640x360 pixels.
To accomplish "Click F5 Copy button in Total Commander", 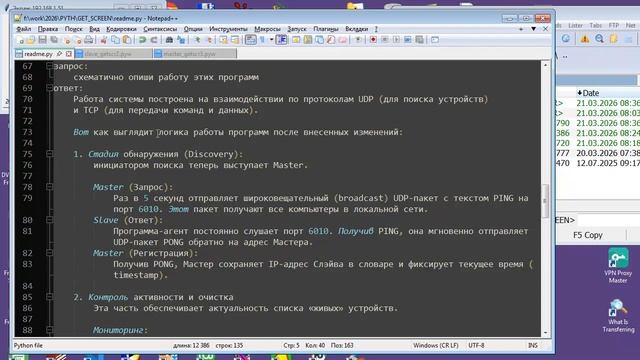I will (588, 235).
